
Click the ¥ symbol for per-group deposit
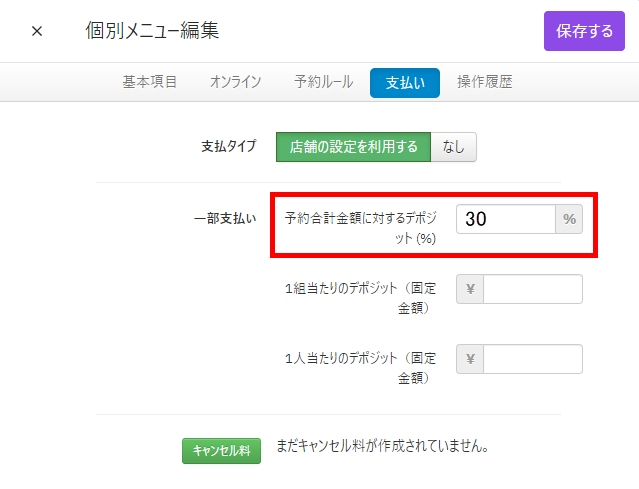[470, 289]
